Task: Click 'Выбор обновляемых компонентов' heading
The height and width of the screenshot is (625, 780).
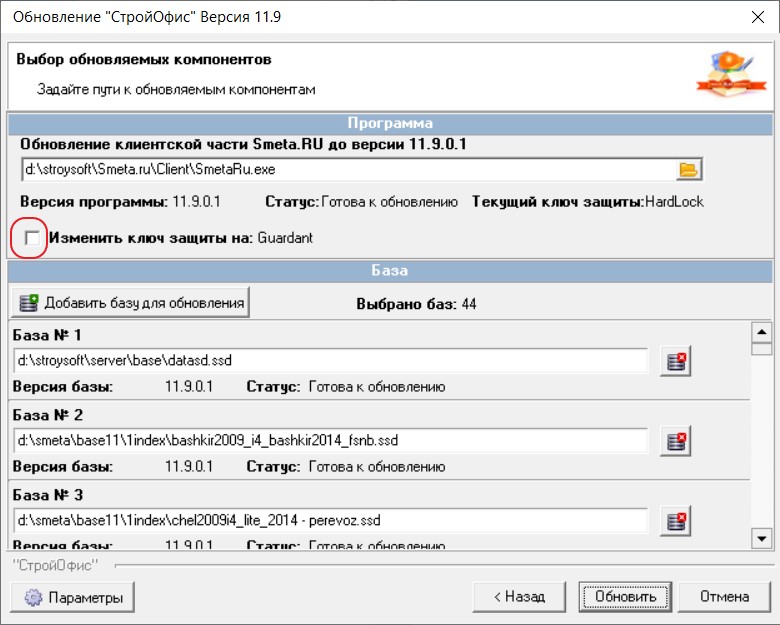Action: [144, 59]
